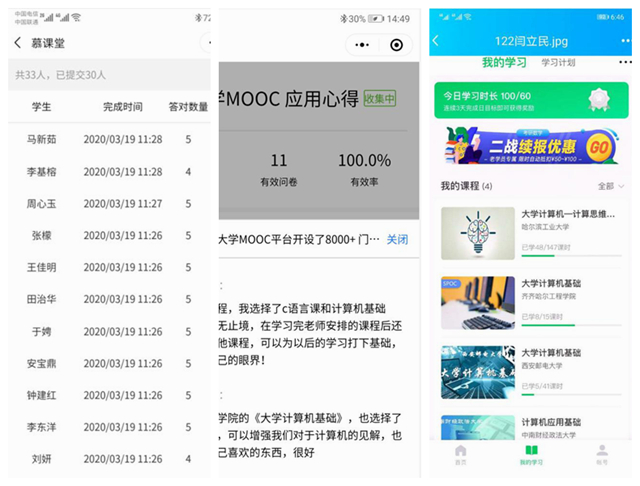Click the 关闭 link on notice
Viewport: 640px width, 486px height.
click(397, 240)
